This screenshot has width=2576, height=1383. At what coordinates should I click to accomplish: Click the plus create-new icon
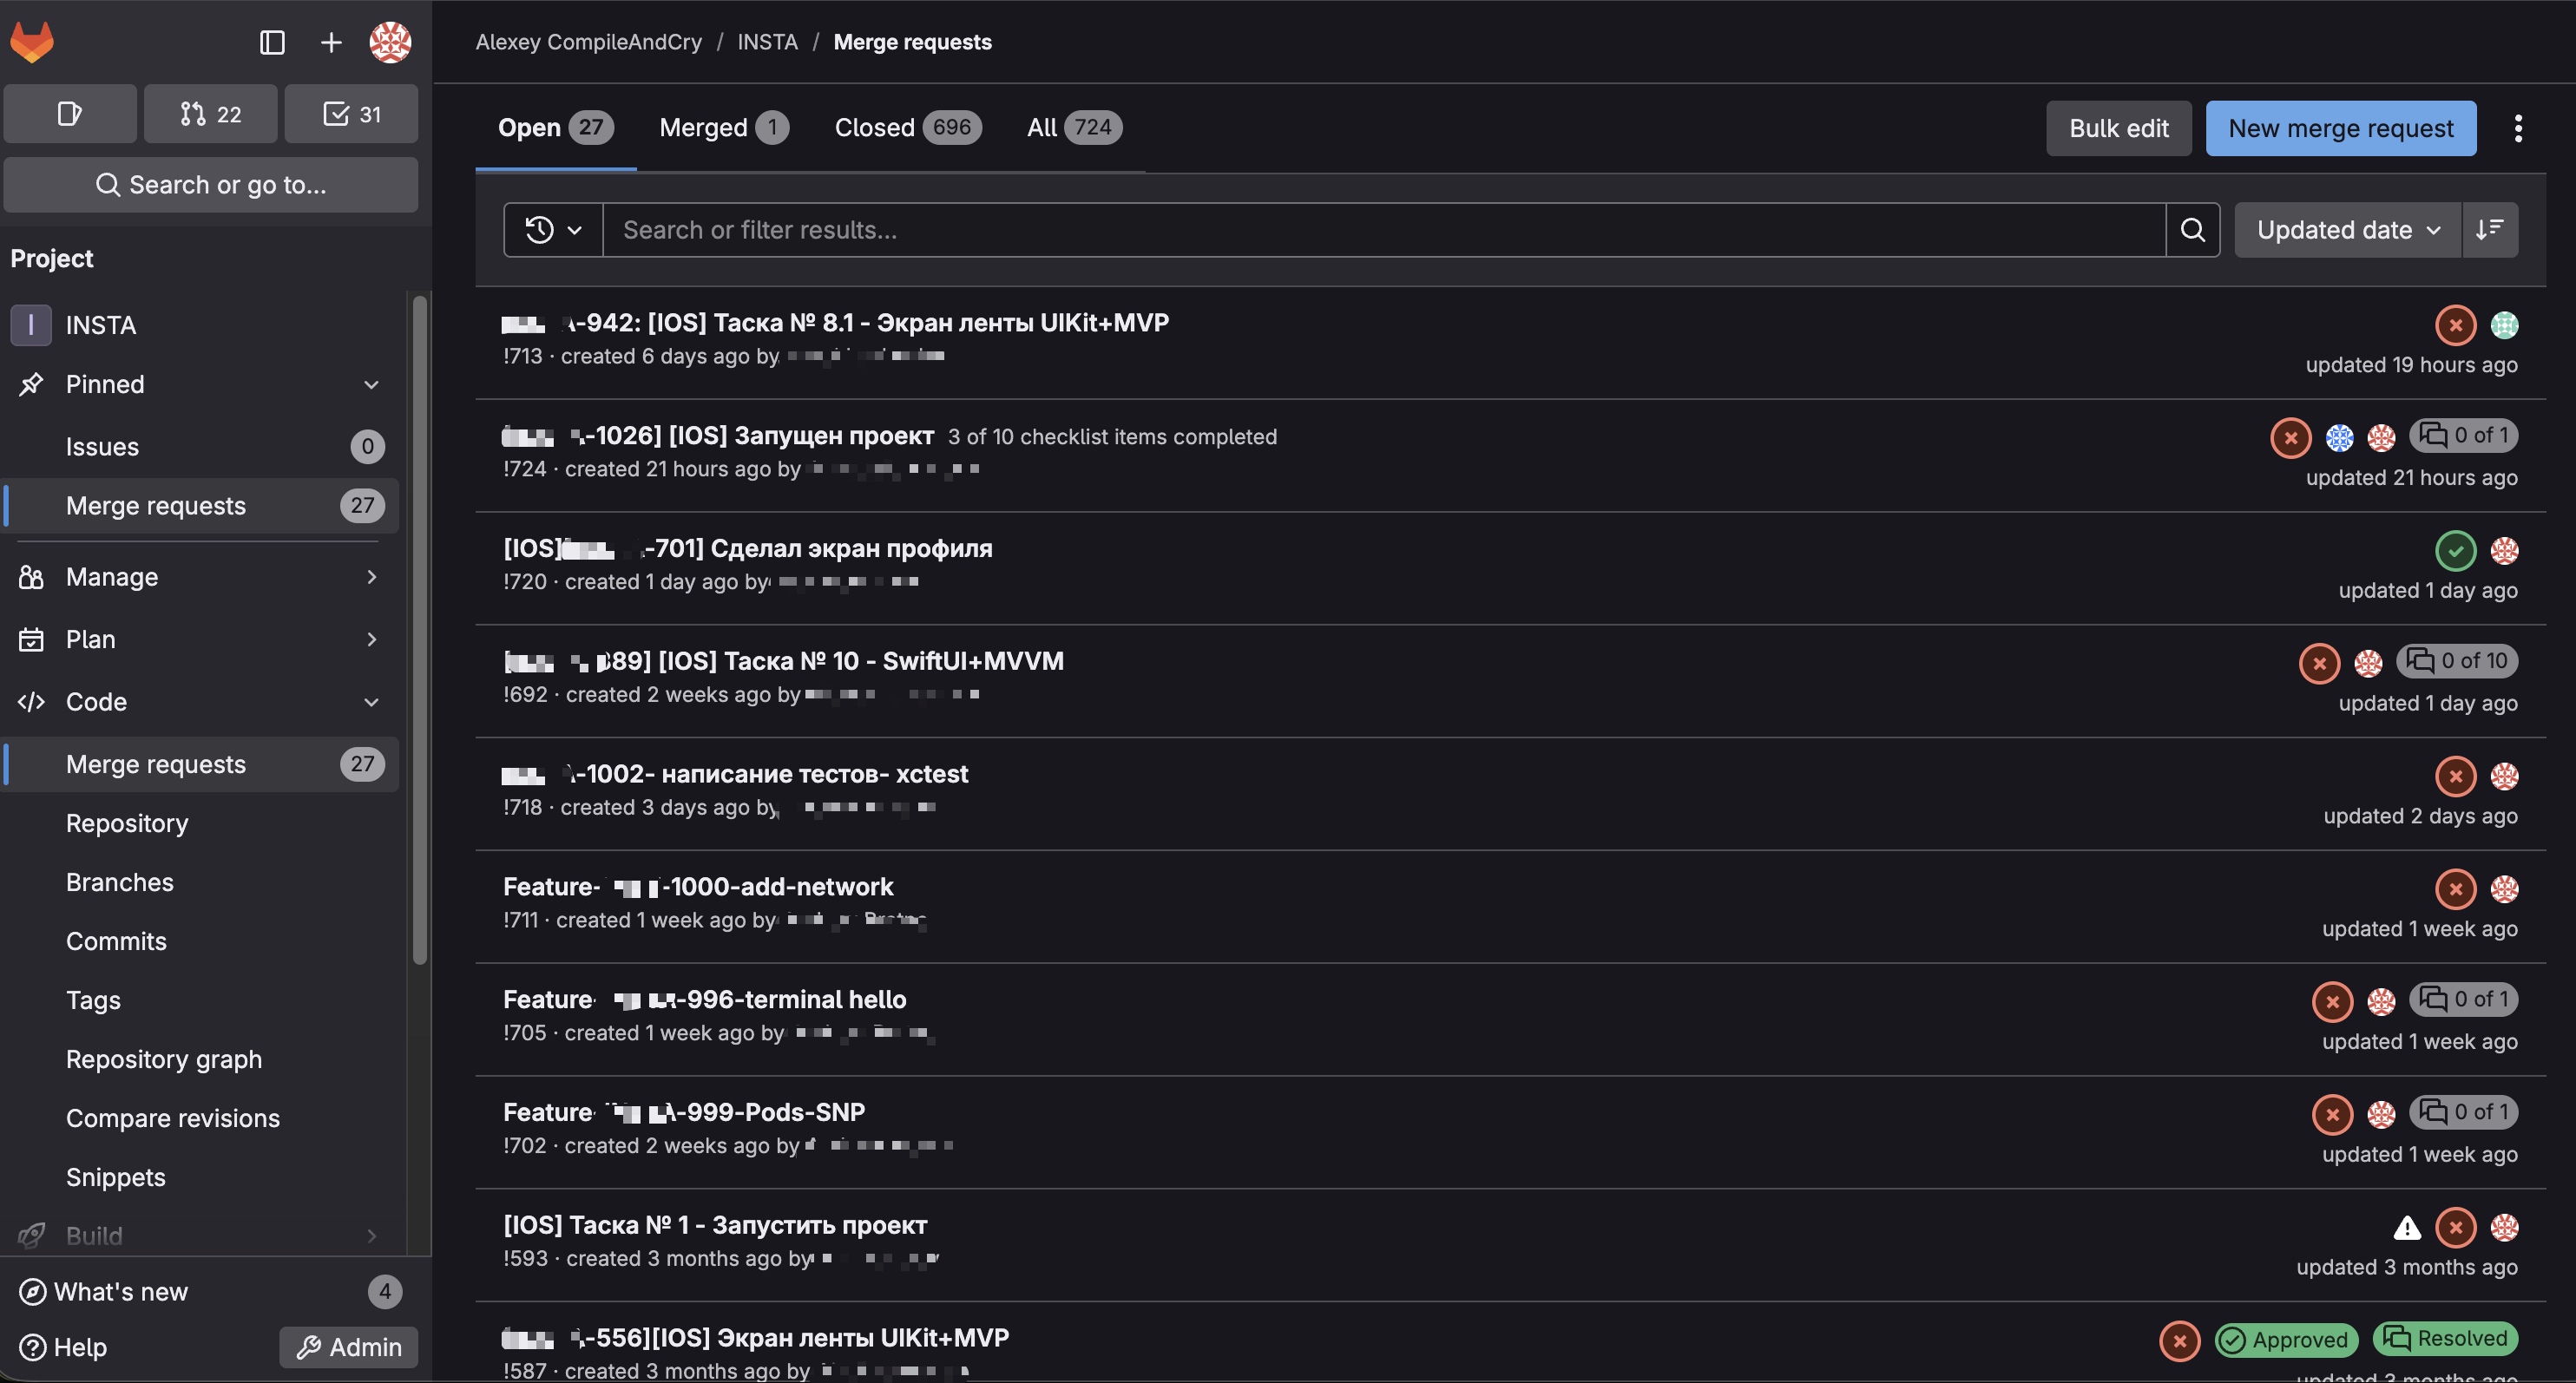[331, 42]
